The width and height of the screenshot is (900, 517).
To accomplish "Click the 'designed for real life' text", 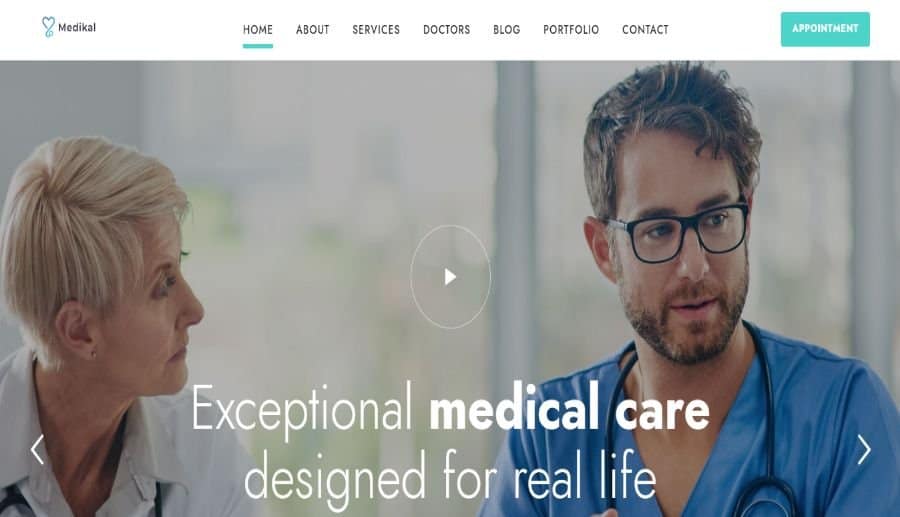I will [450, 477].
